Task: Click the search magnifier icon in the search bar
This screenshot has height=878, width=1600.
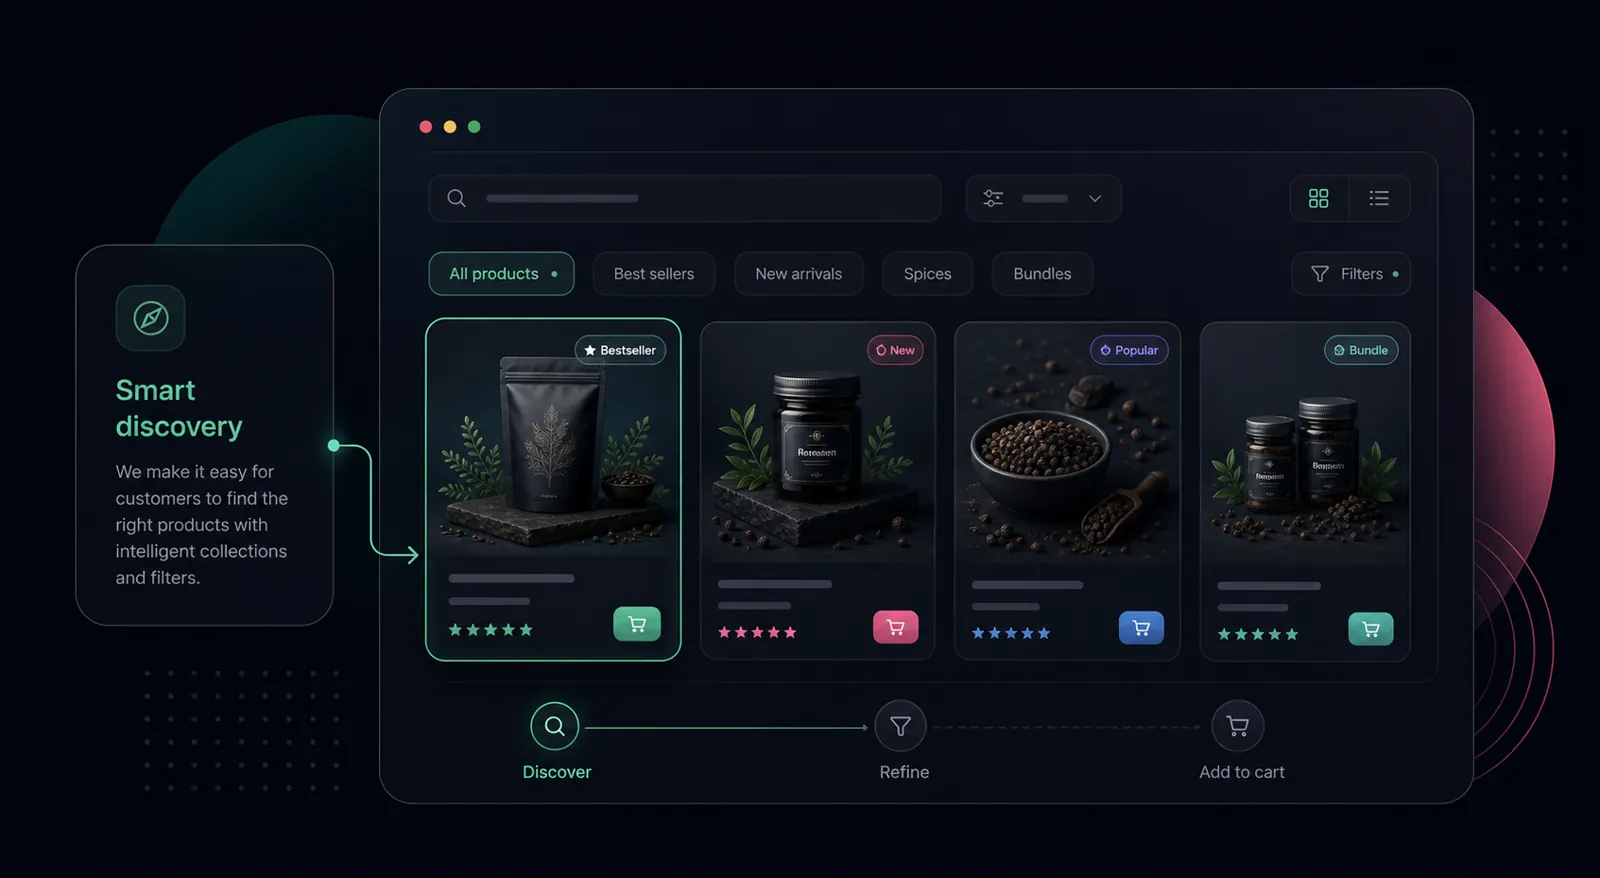Action: [456, 198]
